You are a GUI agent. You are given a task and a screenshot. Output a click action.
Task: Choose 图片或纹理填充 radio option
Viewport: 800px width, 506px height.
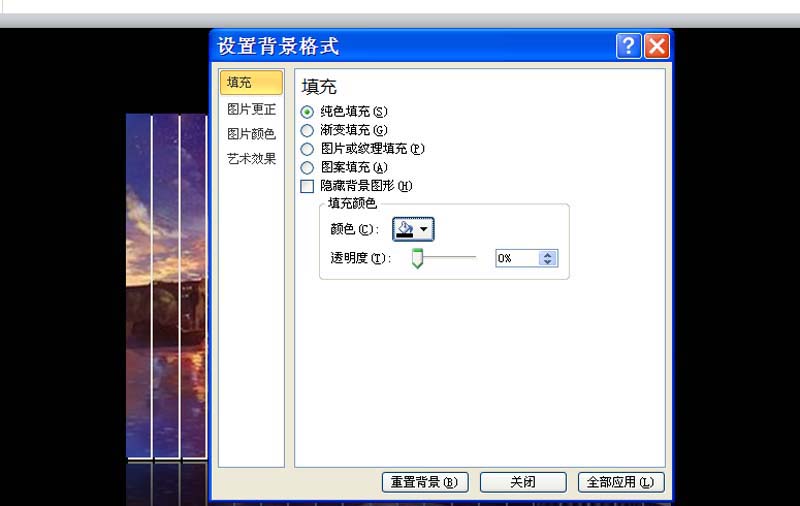307,149
